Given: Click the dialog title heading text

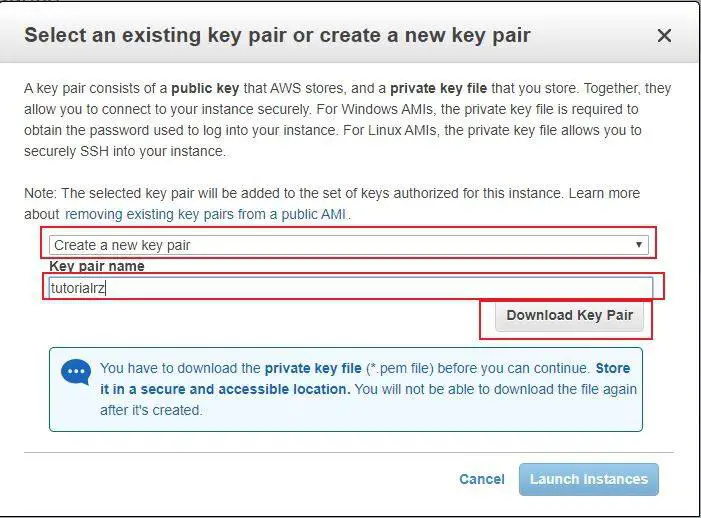Looking at the screenshot, I should pos(277,36).
